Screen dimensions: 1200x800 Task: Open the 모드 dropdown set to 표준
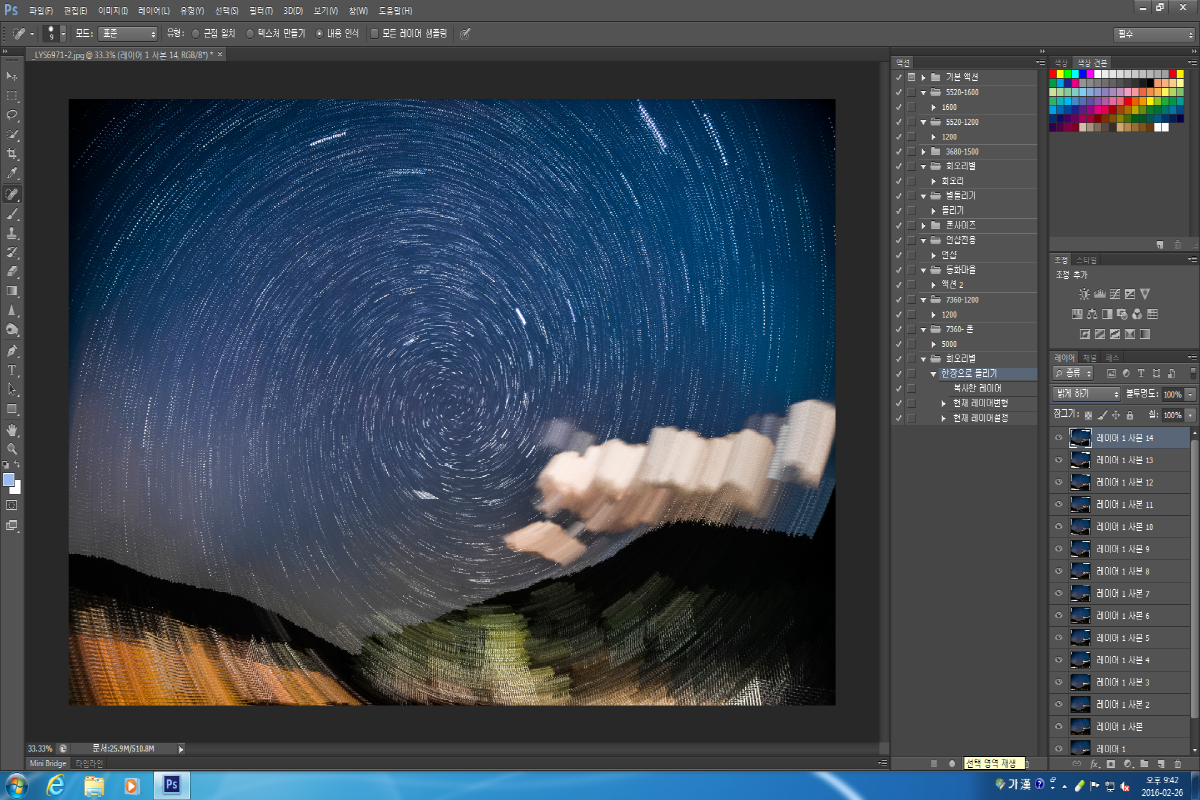(127, 33)
